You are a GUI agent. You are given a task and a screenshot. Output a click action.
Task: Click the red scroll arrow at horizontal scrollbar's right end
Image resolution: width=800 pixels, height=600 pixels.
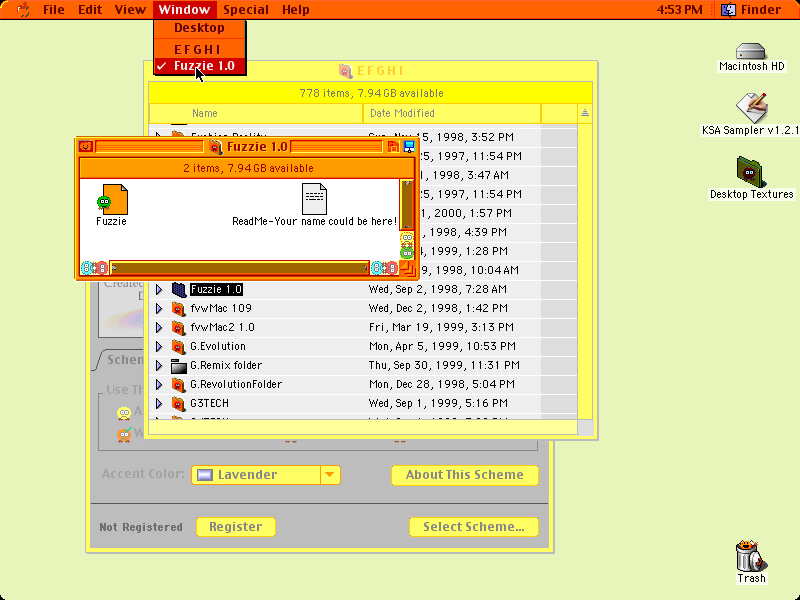click(391, 268)
